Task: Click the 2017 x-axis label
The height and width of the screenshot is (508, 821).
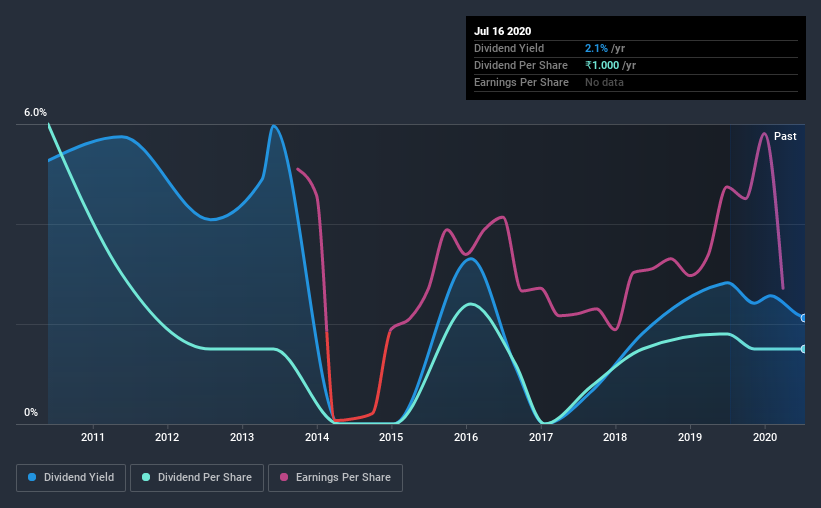Action: (541, 437)
